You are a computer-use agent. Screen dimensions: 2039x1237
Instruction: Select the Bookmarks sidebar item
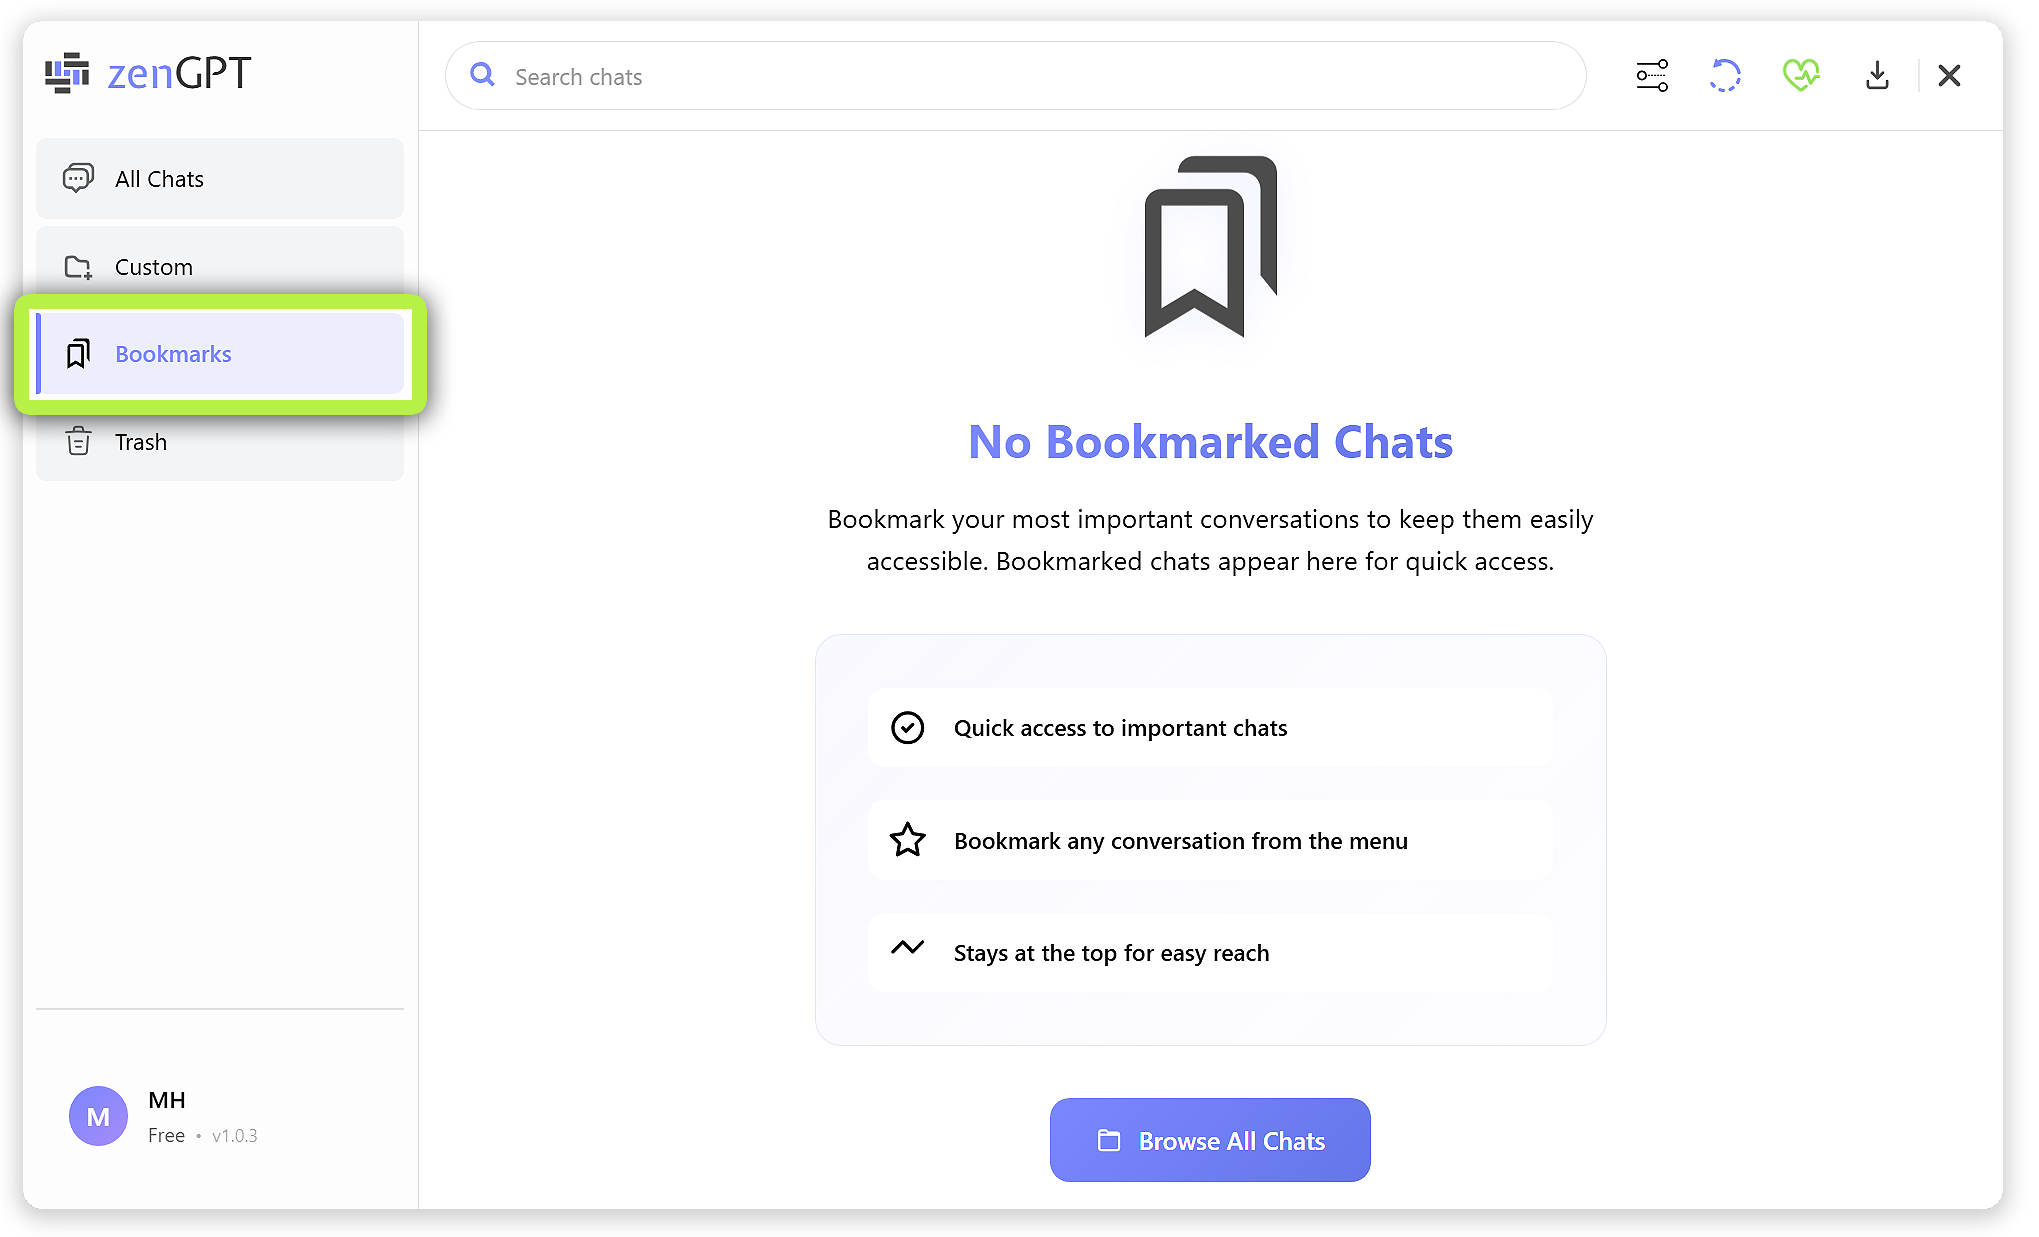pos(220,354)
